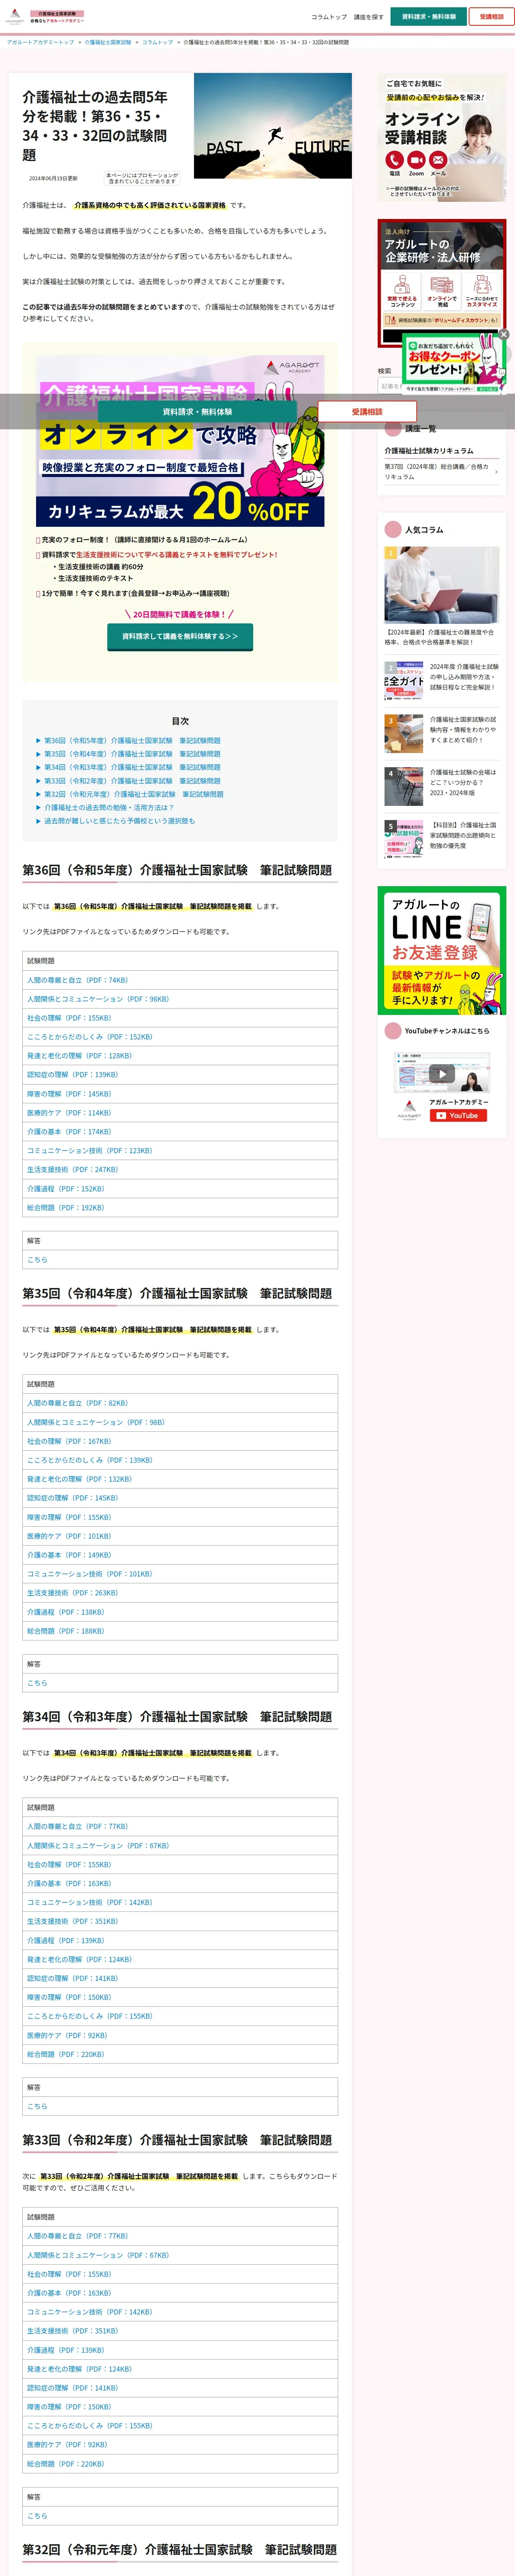The width and height of the screenshot is (515, 2576).
Task: Open 社会の理解（PDF：167KB）
Action: pyautogui.click(x=69, y=1441)
